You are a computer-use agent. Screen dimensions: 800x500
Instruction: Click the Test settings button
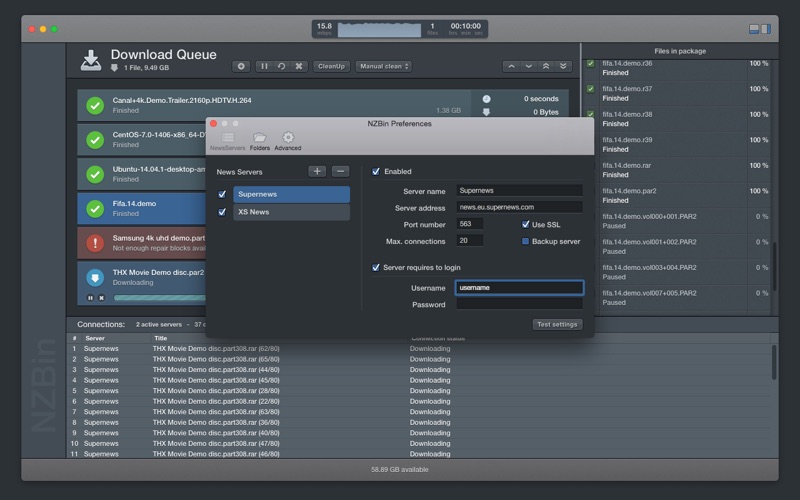click(x=557, y=324)
